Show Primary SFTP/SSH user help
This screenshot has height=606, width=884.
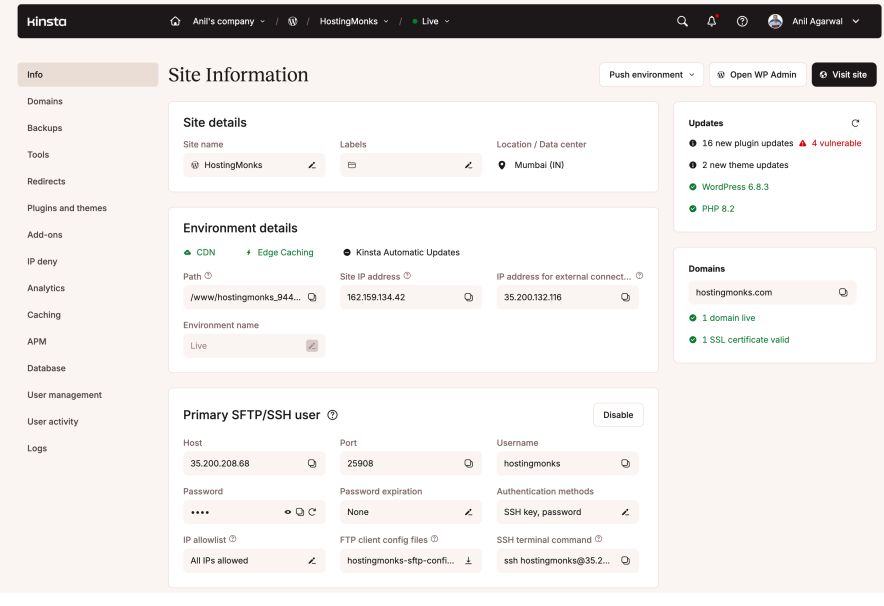pyautogui.click(x=333, y=415)
